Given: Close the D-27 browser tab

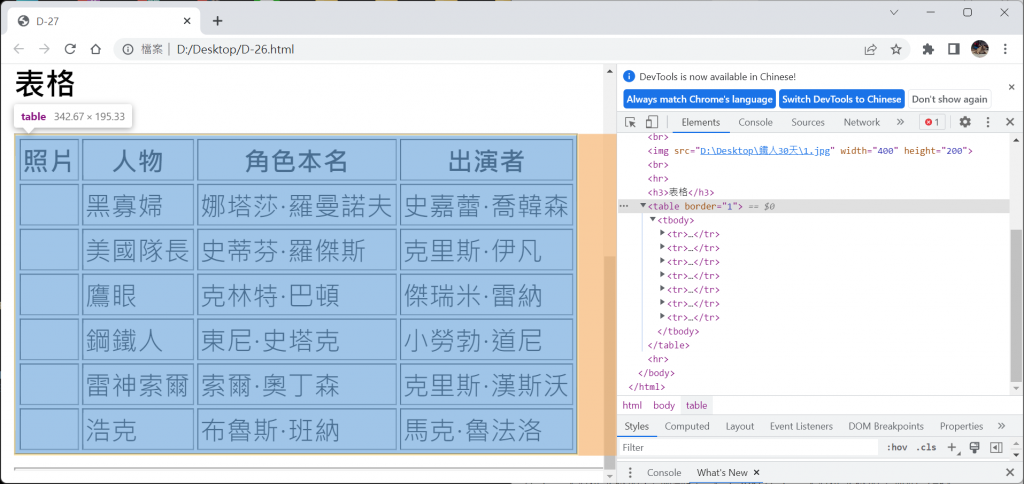Looking at the screenshot, I should (x=187, y=21).
